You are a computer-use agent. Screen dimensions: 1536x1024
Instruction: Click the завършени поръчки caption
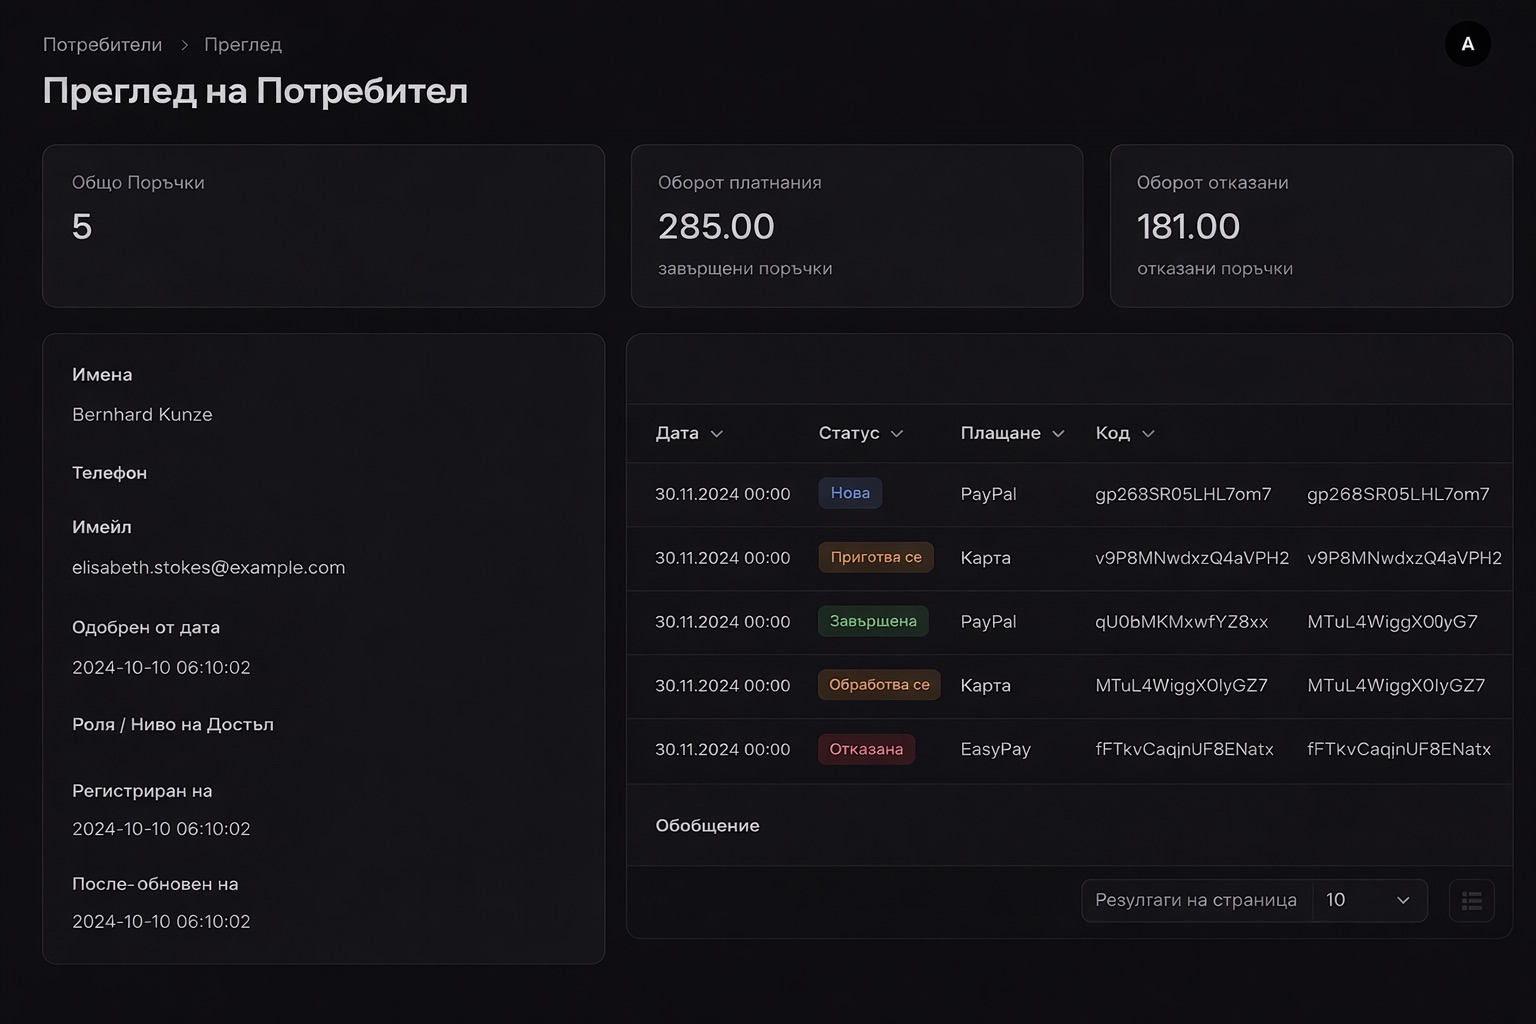745,269
